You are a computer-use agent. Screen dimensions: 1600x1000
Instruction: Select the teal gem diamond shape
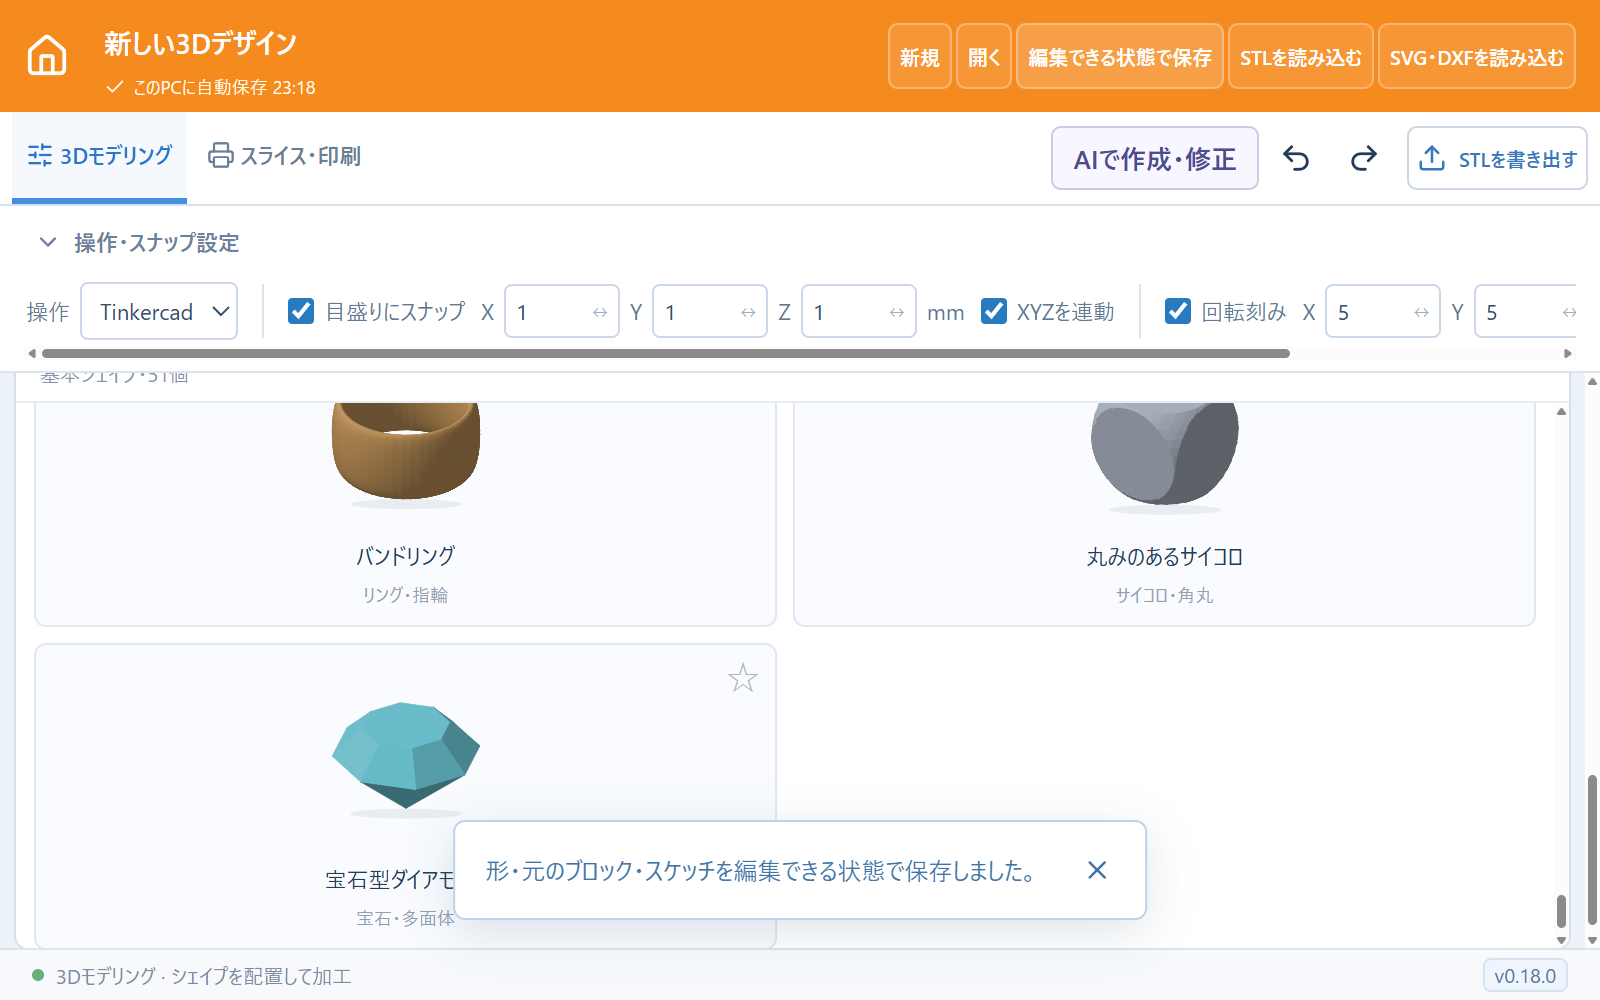[x=406, y=795]
